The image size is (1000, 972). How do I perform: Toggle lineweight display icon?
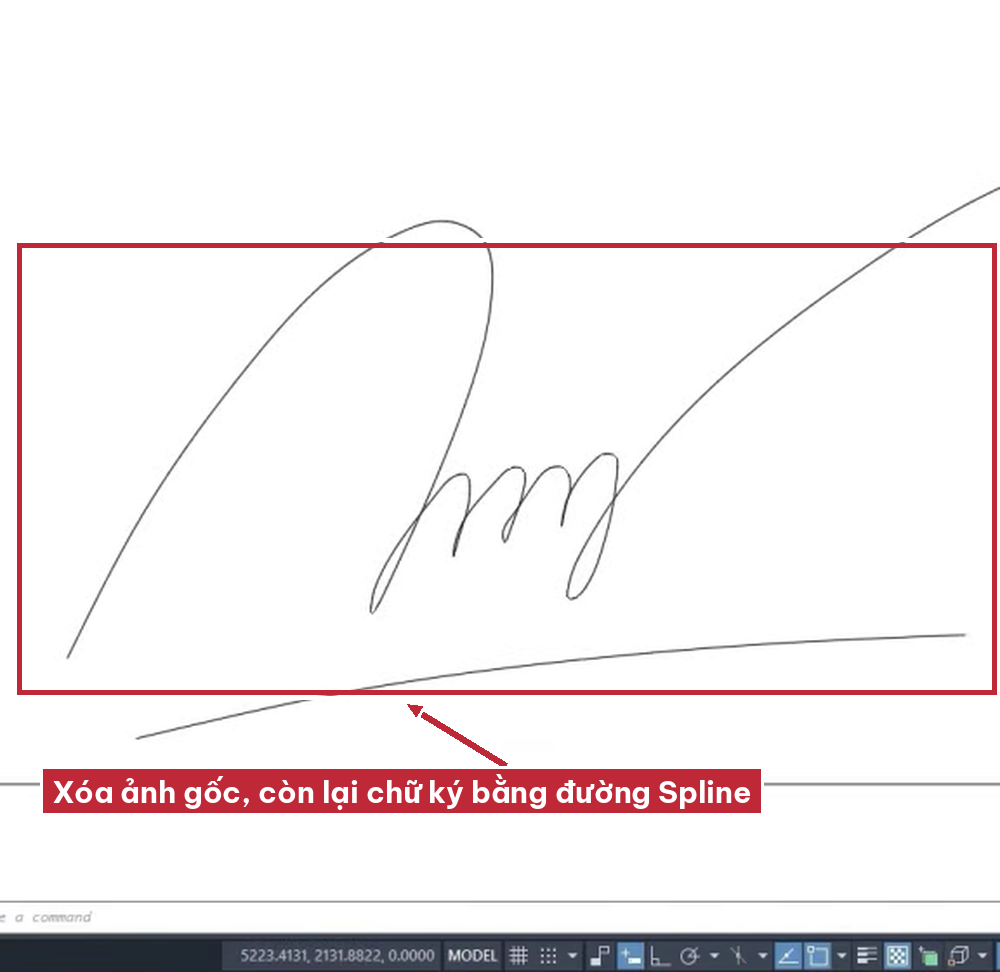tap(867, 955)
